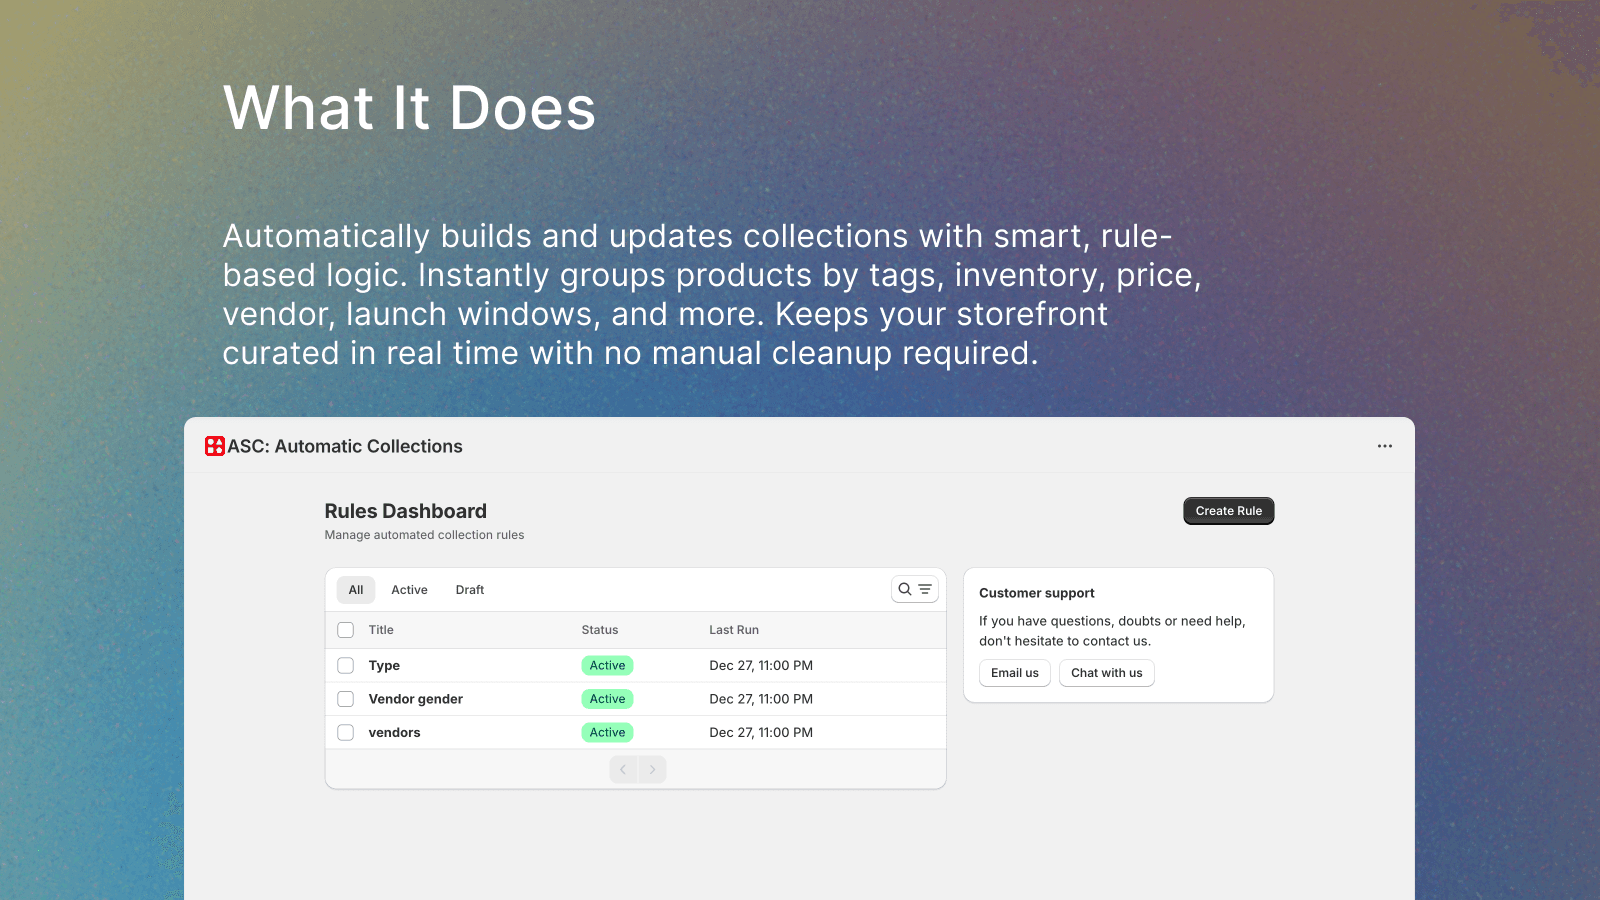Open search using the magnifier icon

905,589
